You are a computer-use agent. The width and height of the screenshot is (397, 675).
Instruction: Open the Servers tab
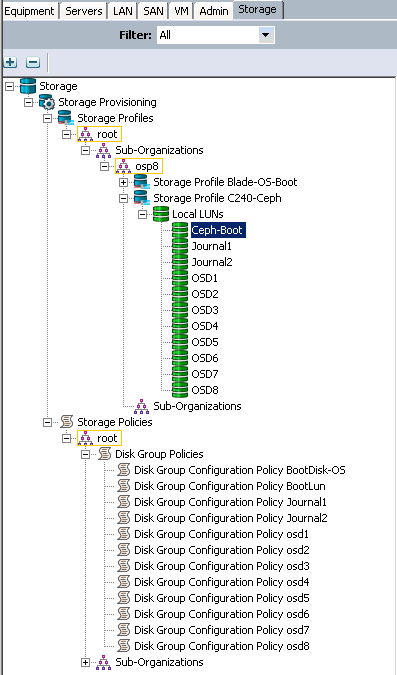[x=83, y=11]
